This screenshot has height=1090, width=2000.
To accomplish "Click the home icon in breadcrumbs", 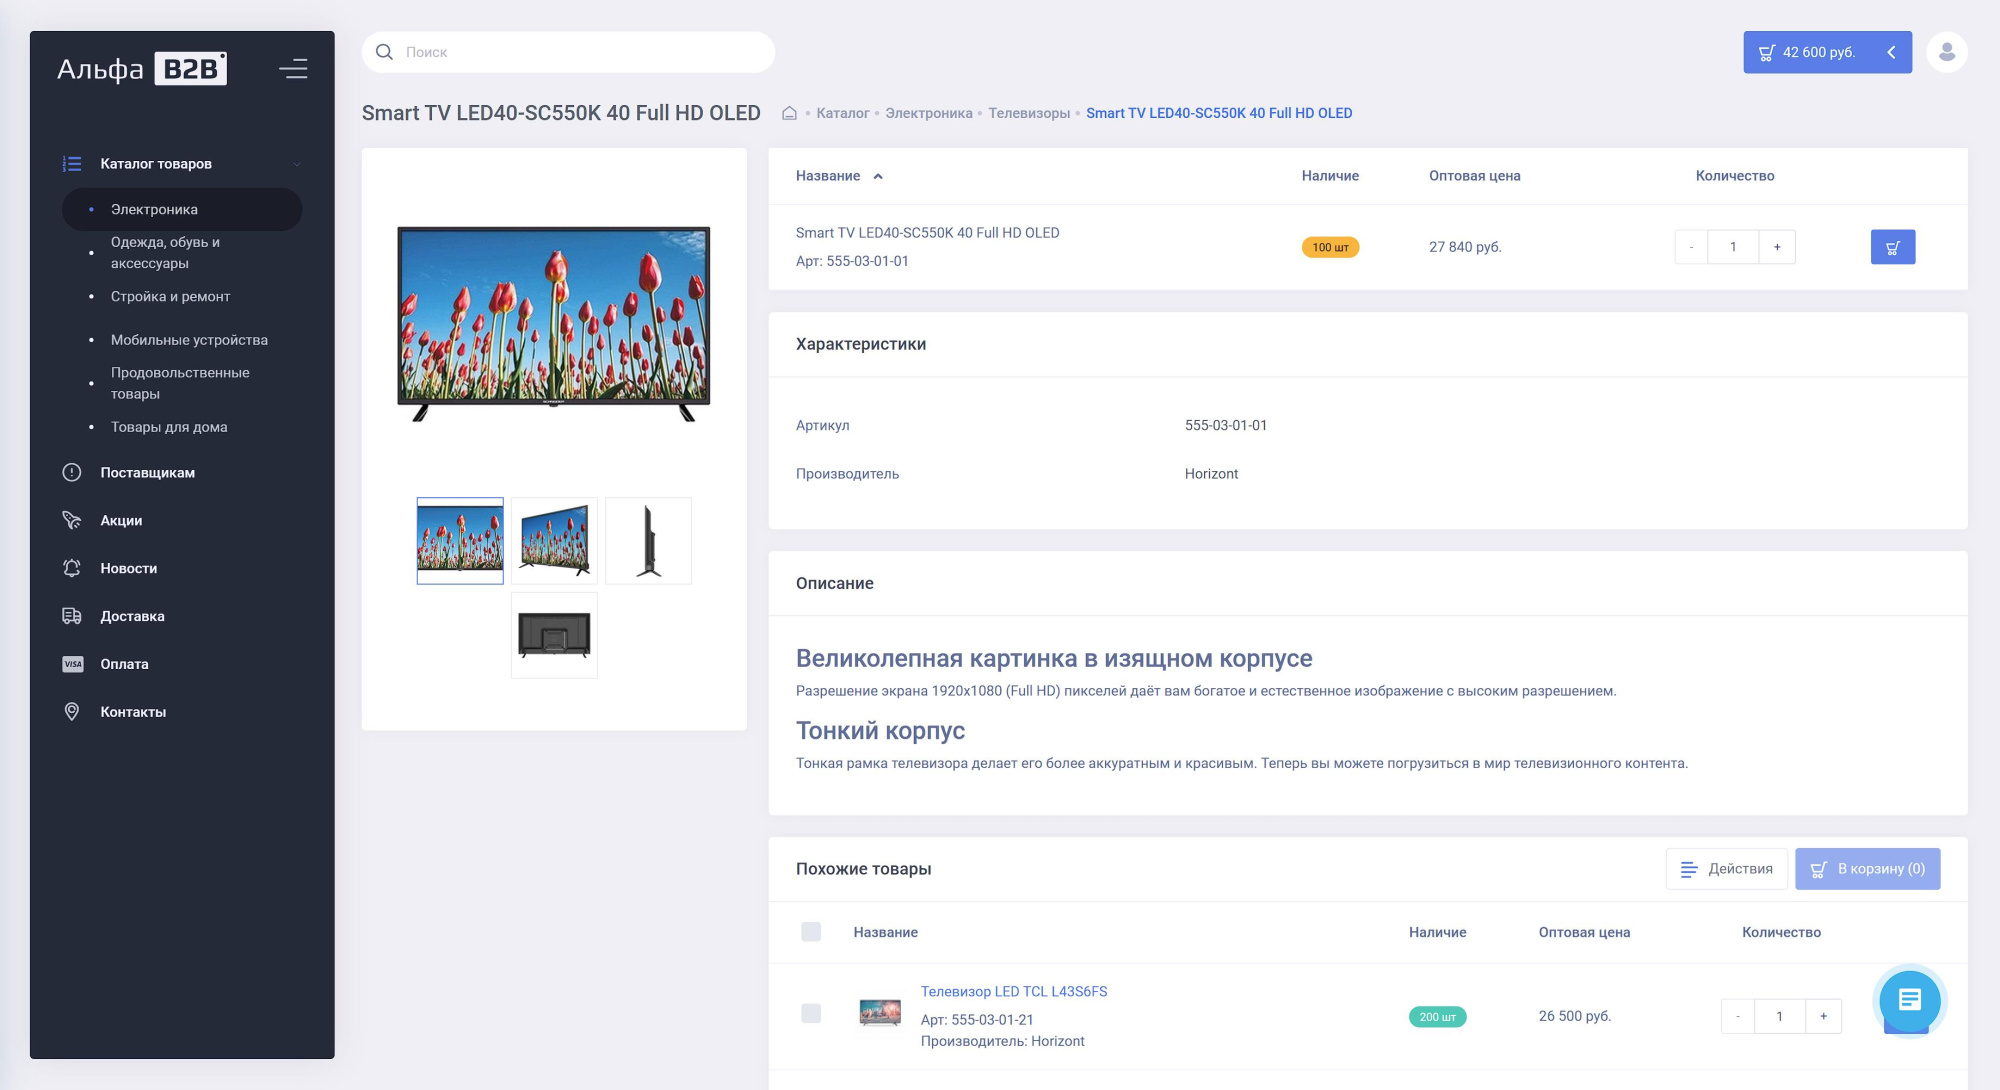I will [x=789, y=113].
